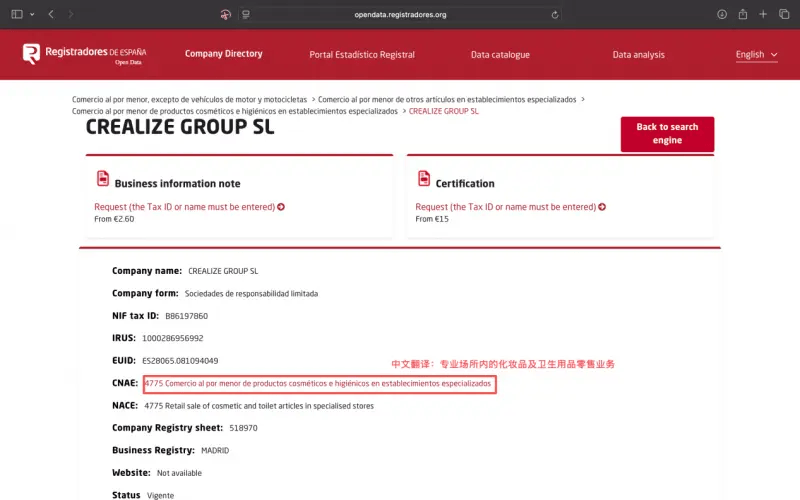Image resolution: width=800 pixels, height=500 pixels.
Task: Click the opendata.registradores.org address bar
Action: [400, 14]
